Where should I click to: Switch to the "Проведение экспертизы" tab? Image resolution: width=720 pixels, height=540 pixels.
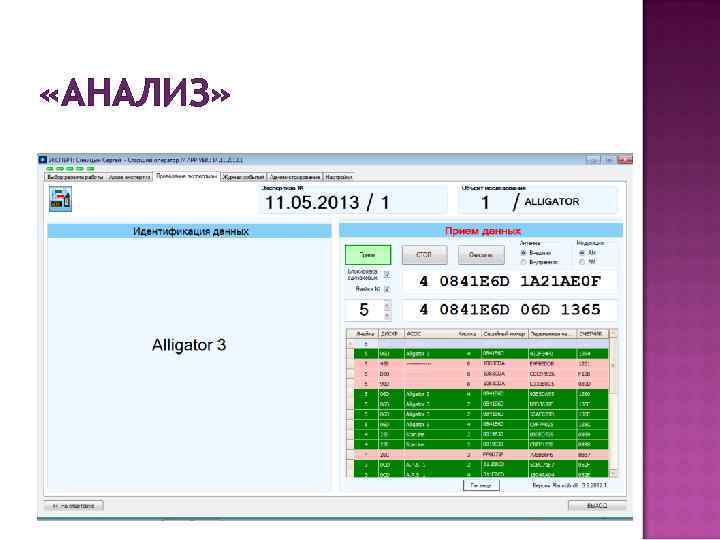pyautogui.click(x=186, y=176)
